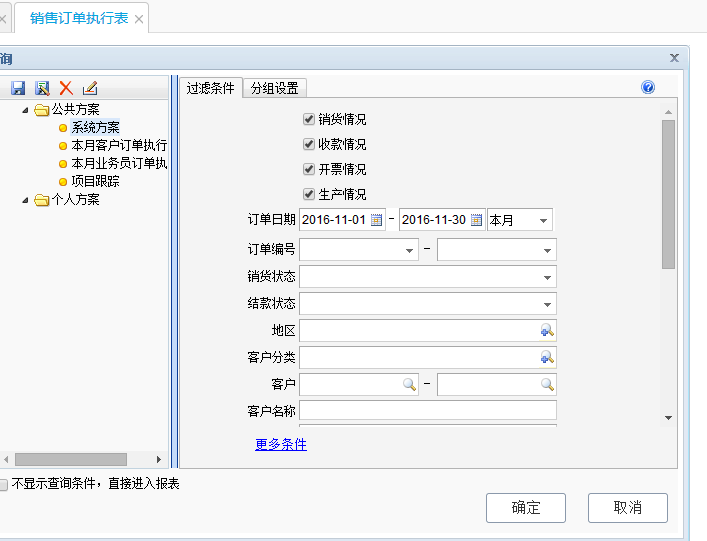The image size is (707, 541).
Task: Click the rename scheme pencil icon
Action: (x=90, y=88)
